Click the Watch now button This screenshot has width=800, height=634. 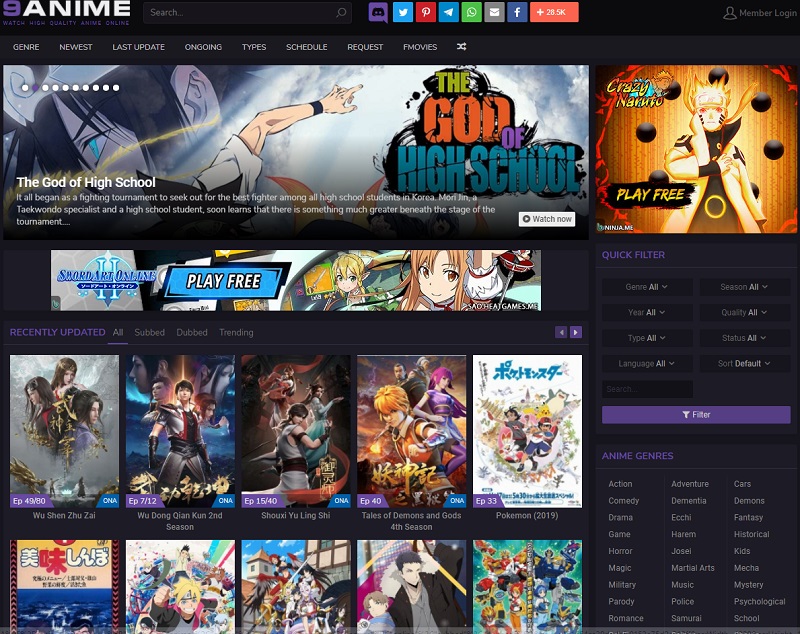546,219
